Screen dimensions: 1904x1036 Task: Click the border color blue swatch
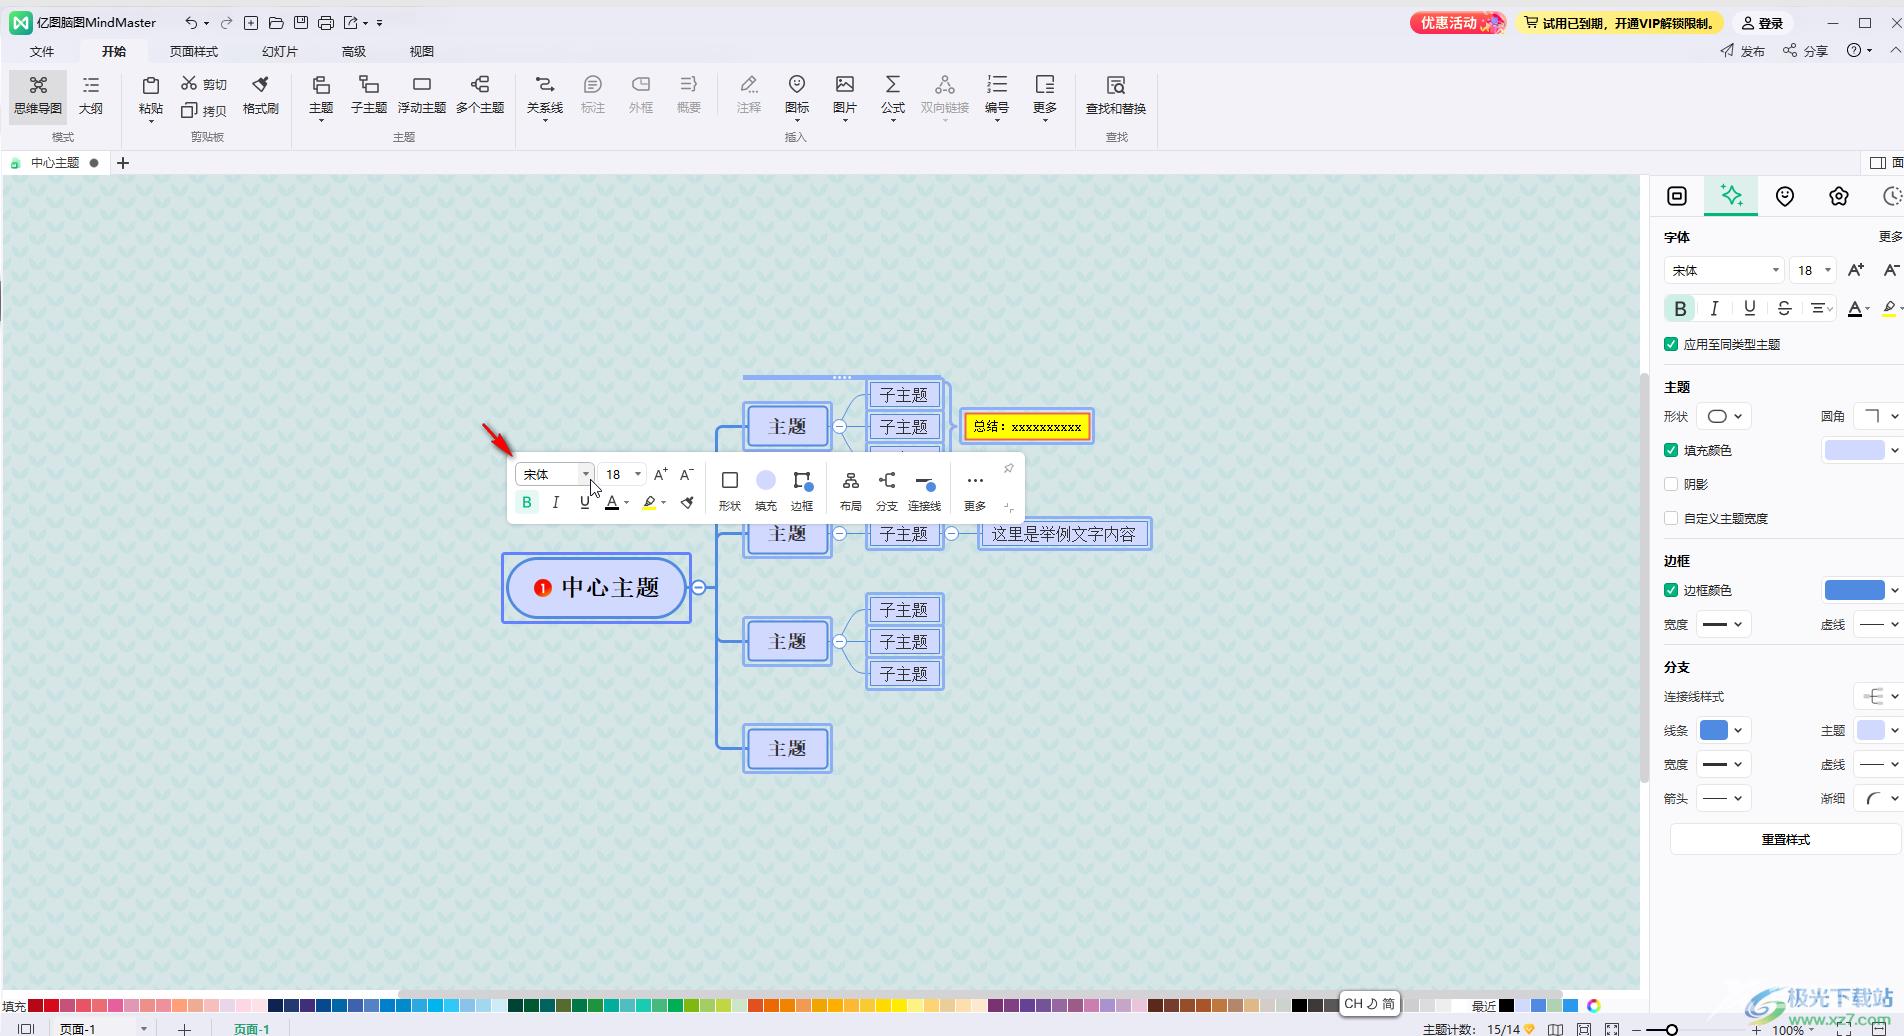point(1854,590)
